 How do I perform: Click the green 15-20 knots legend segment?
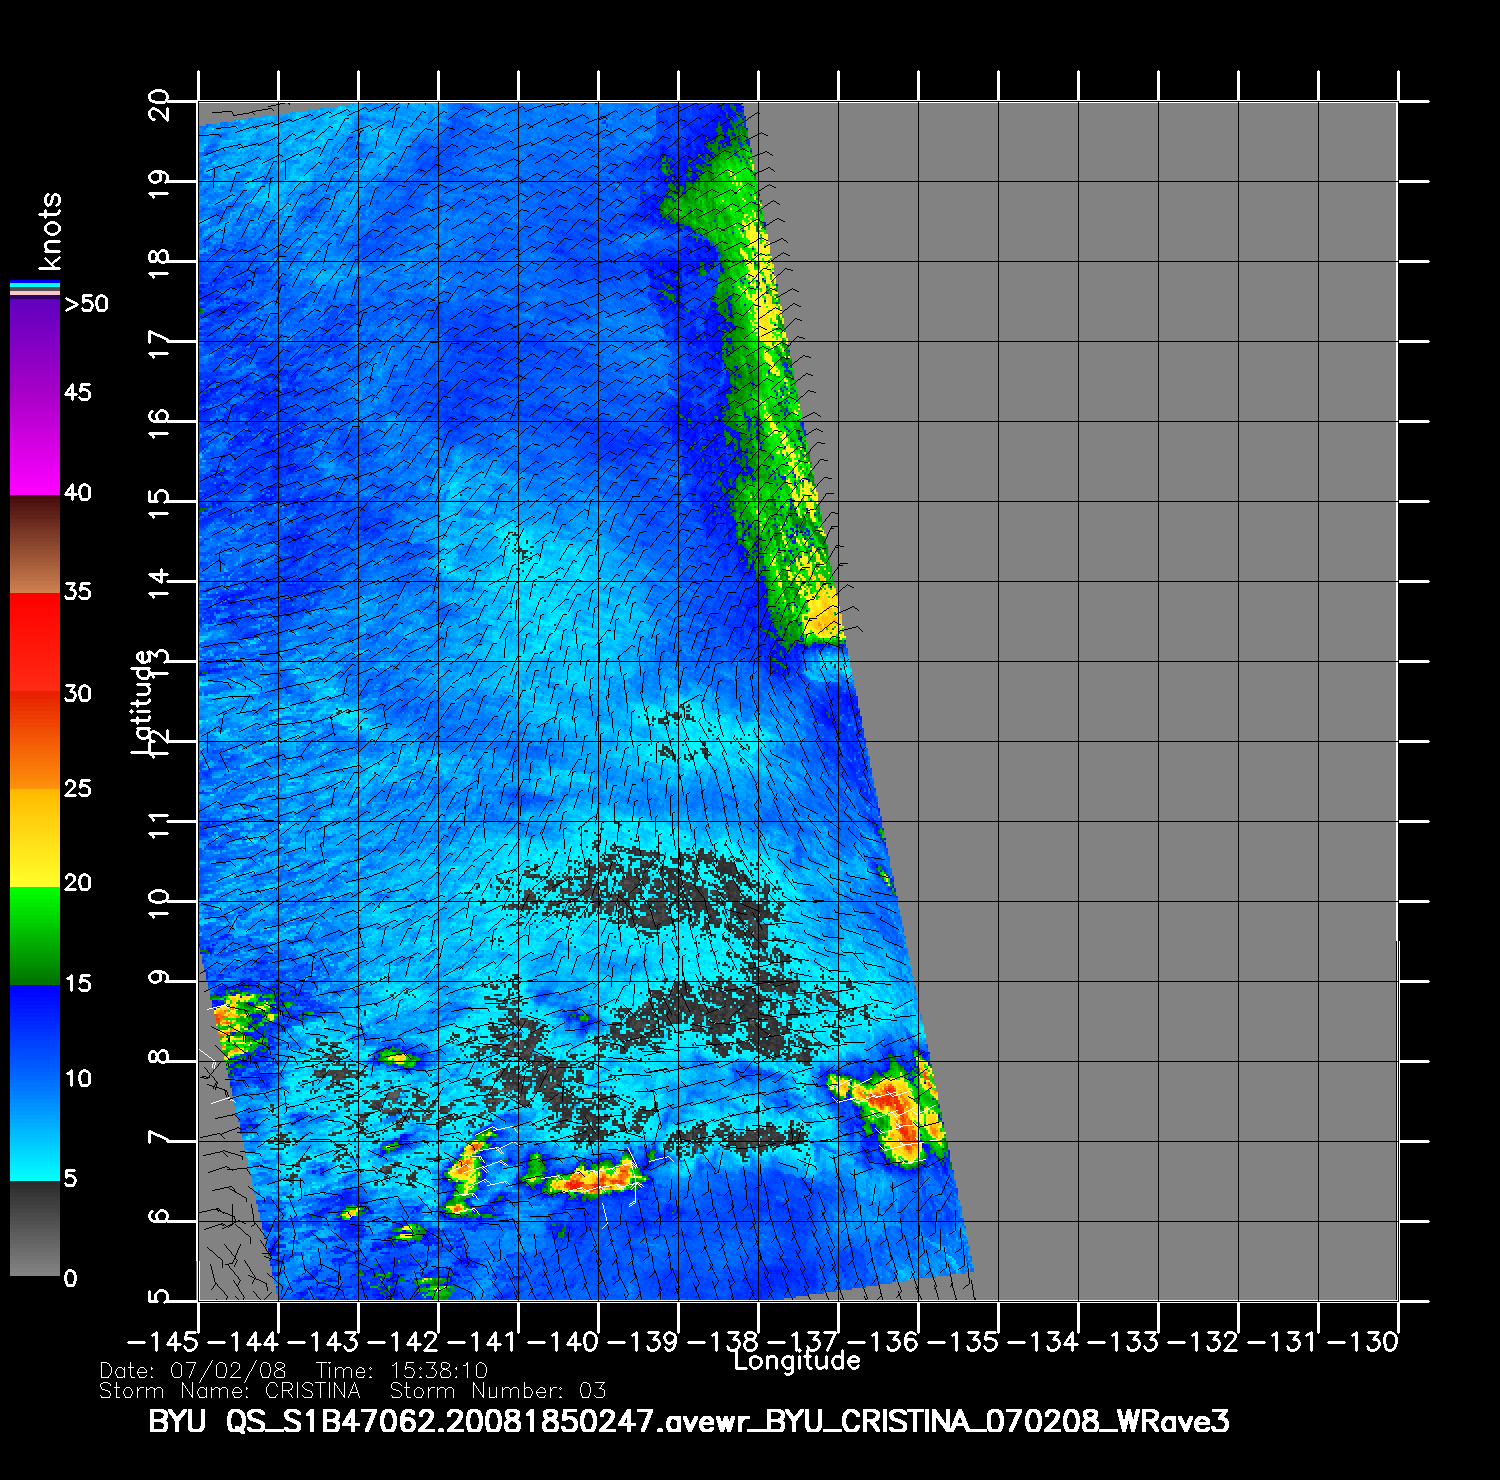point(35,935)
